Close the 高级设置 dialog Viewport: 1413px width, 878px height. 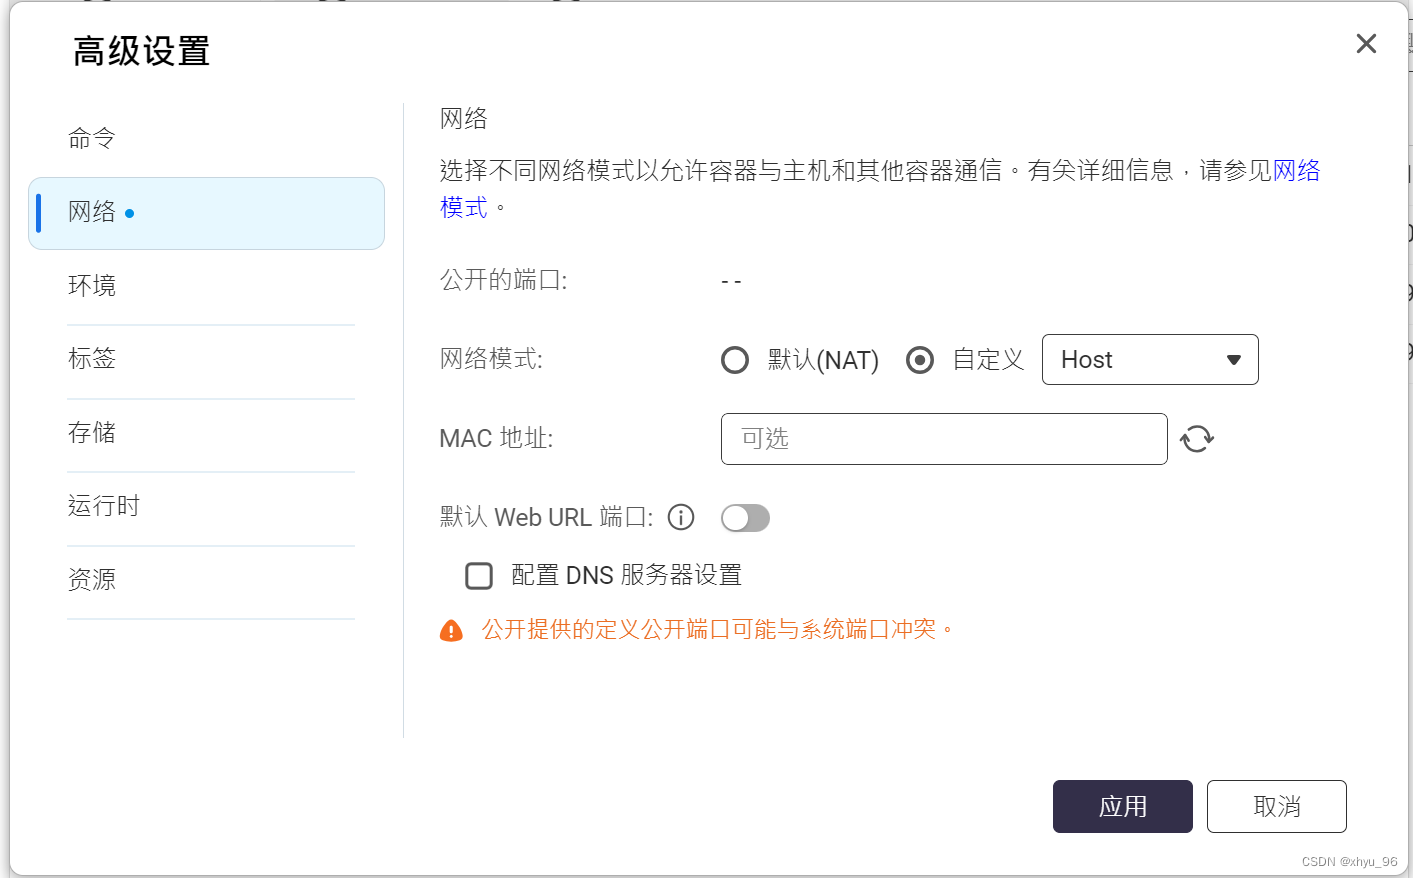[x=1366, y=43]
